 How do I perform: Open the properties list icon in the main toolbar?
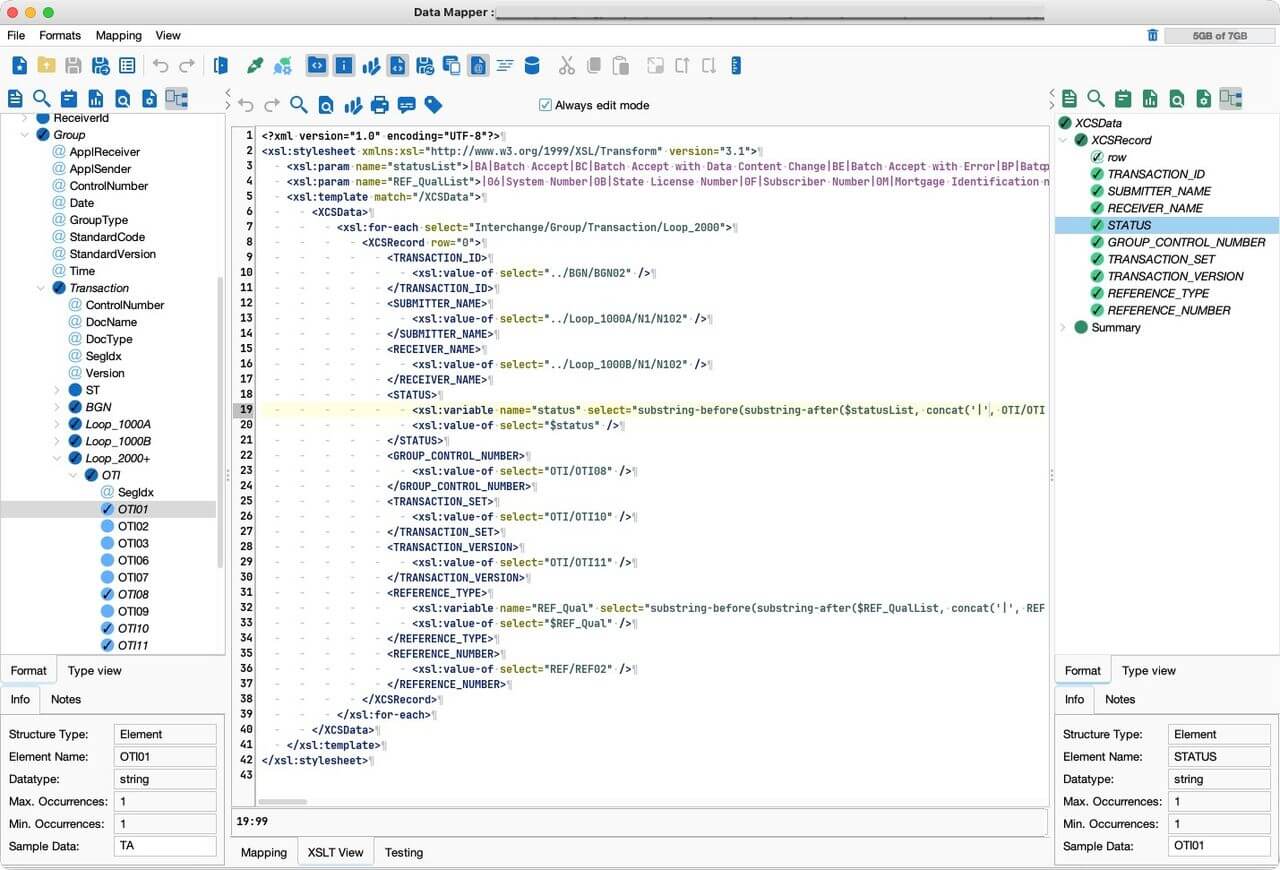(127, 66)
